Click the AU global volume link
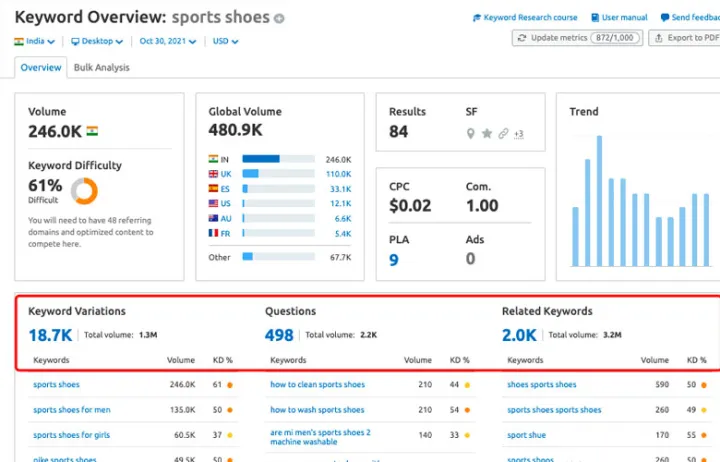The image size is (720, 462). pyautogui.click(x=226, y=219)
